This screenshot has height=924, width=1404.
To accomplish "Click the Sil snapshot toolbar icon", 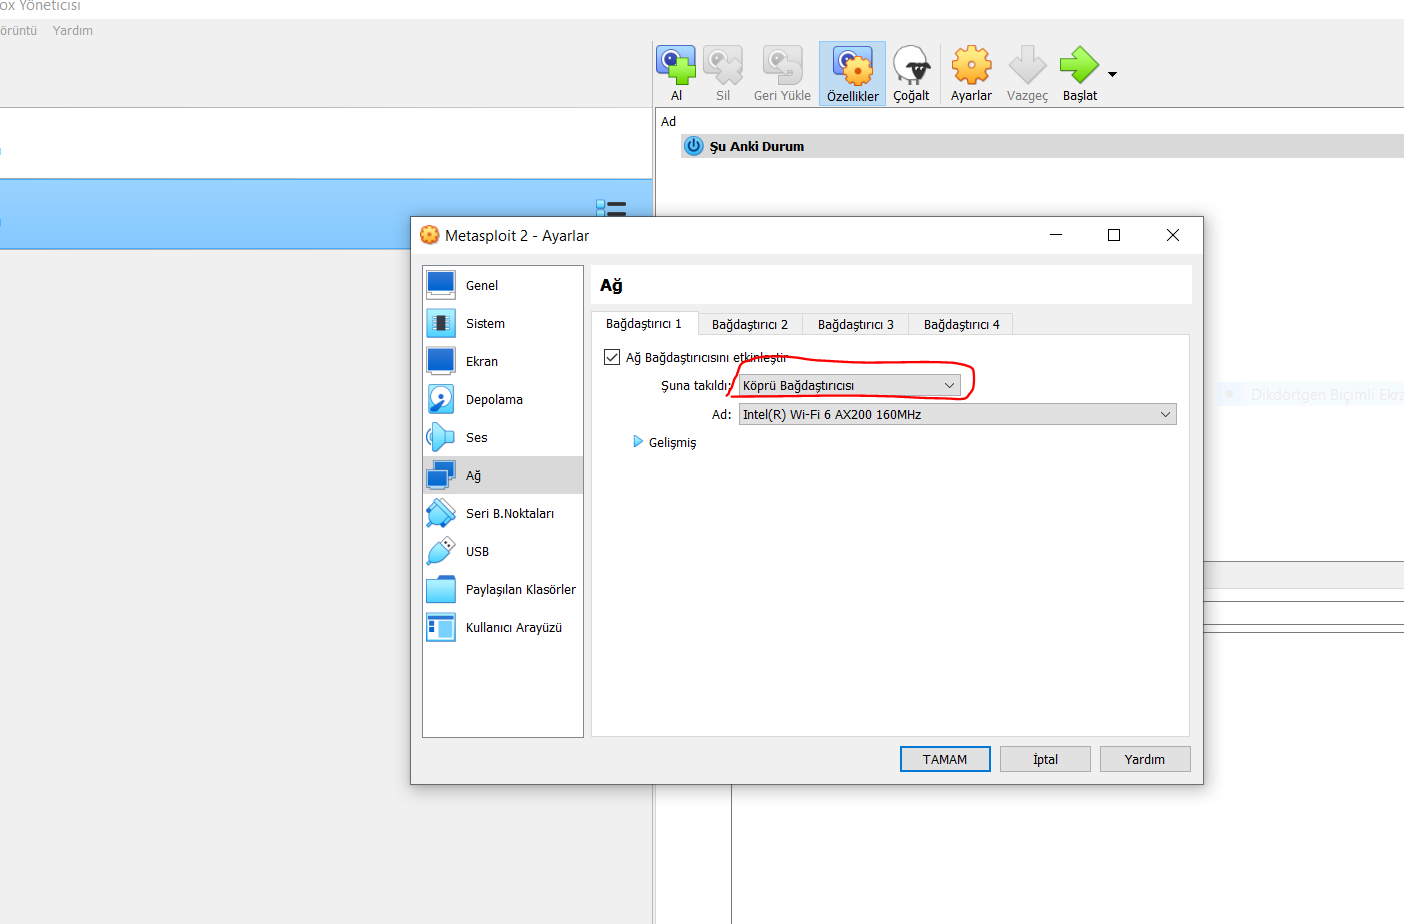I will click(723, 73).
